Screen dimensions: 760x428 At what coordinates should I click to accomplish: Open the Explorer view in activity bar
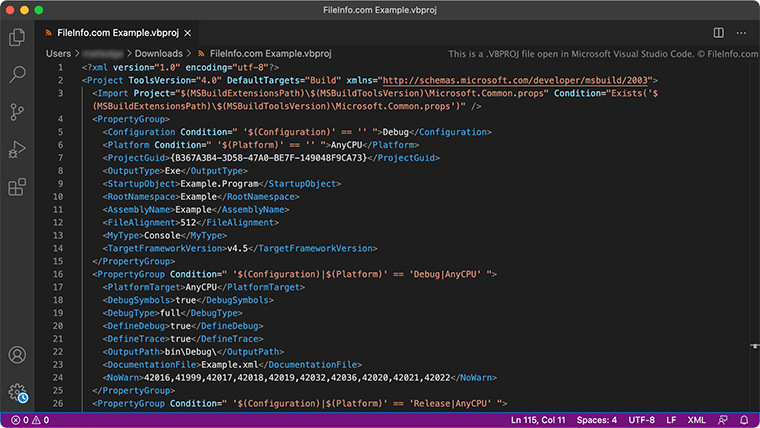(17, 38)
